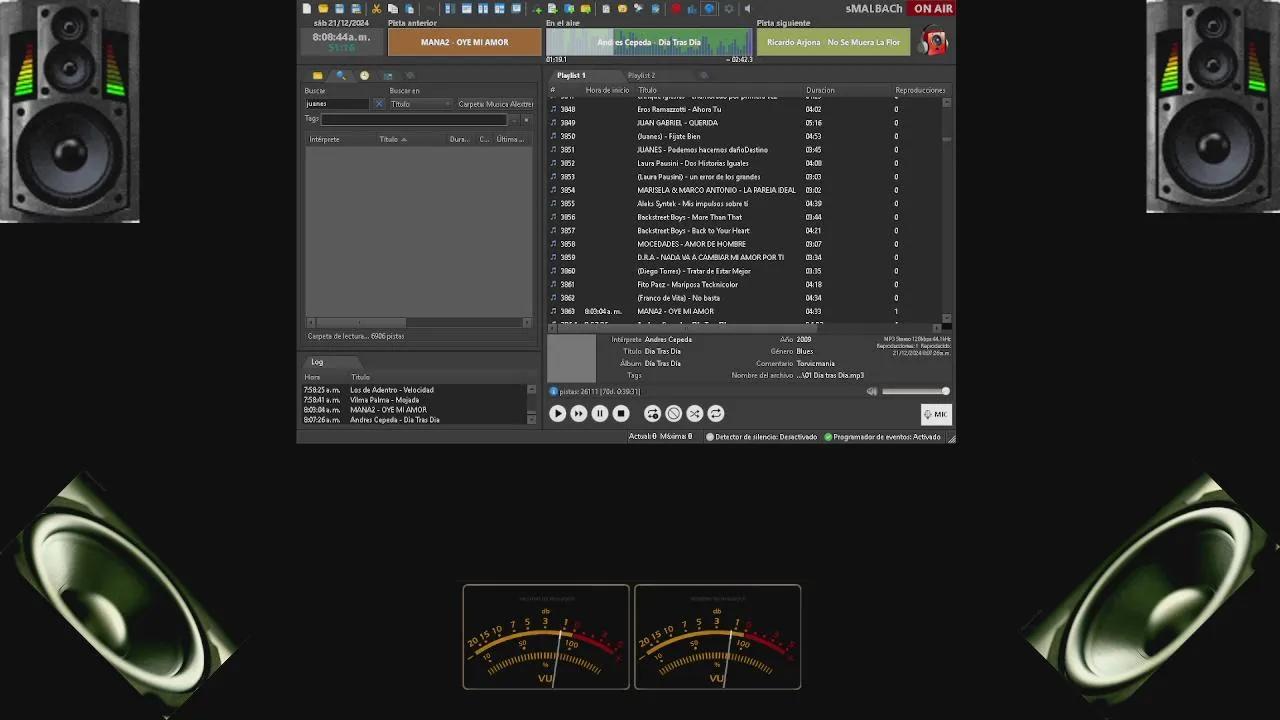Toggle repeat playlist mode

tap(716, 413)
